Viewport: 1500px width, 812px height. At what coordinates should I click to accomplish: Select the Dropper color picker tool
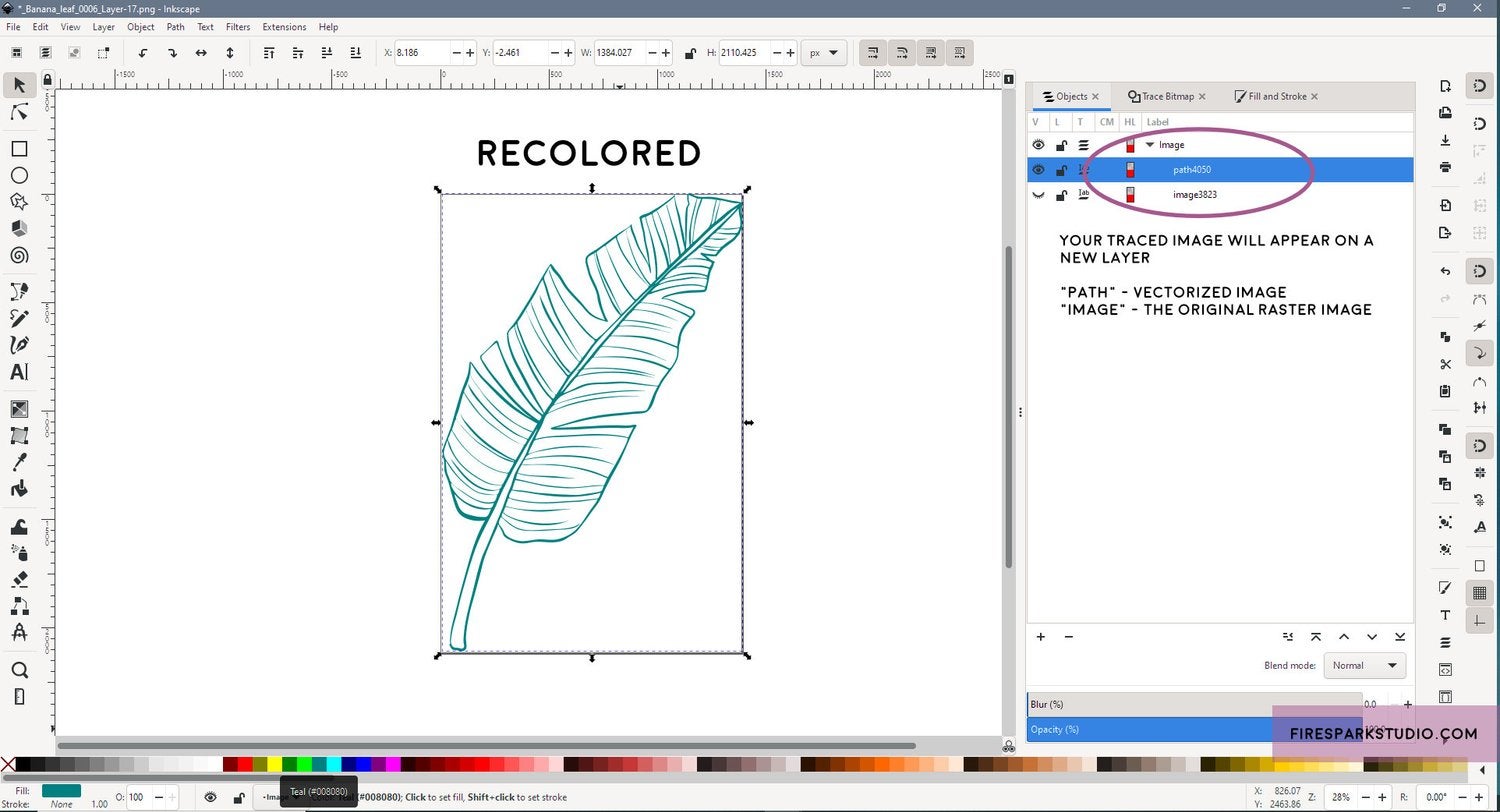tap(19, 462)
